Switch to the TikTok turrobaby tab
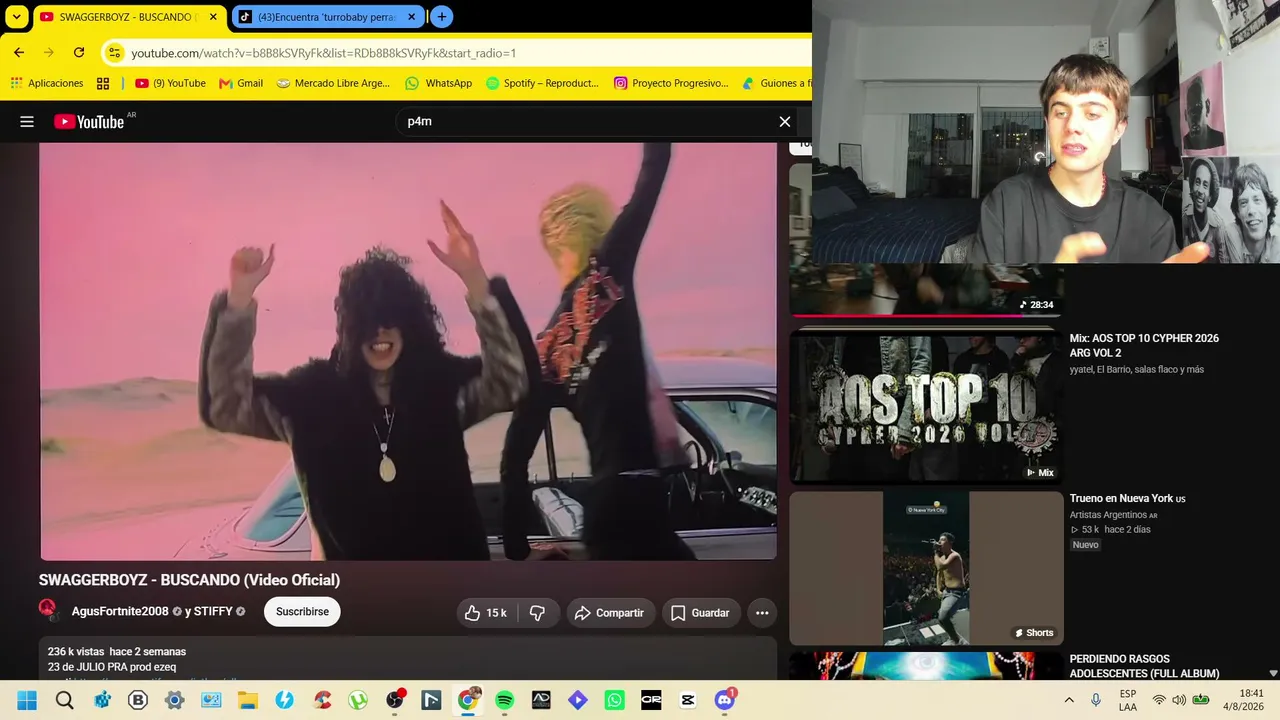 pyautogui.click(x=326, y=17)
